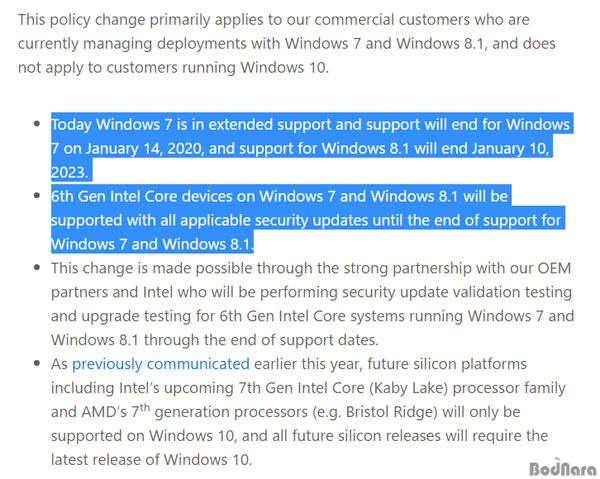Click the second bullet point marker
The width and height of the screenshot is (600, 479).
click(x=37, y=196)
